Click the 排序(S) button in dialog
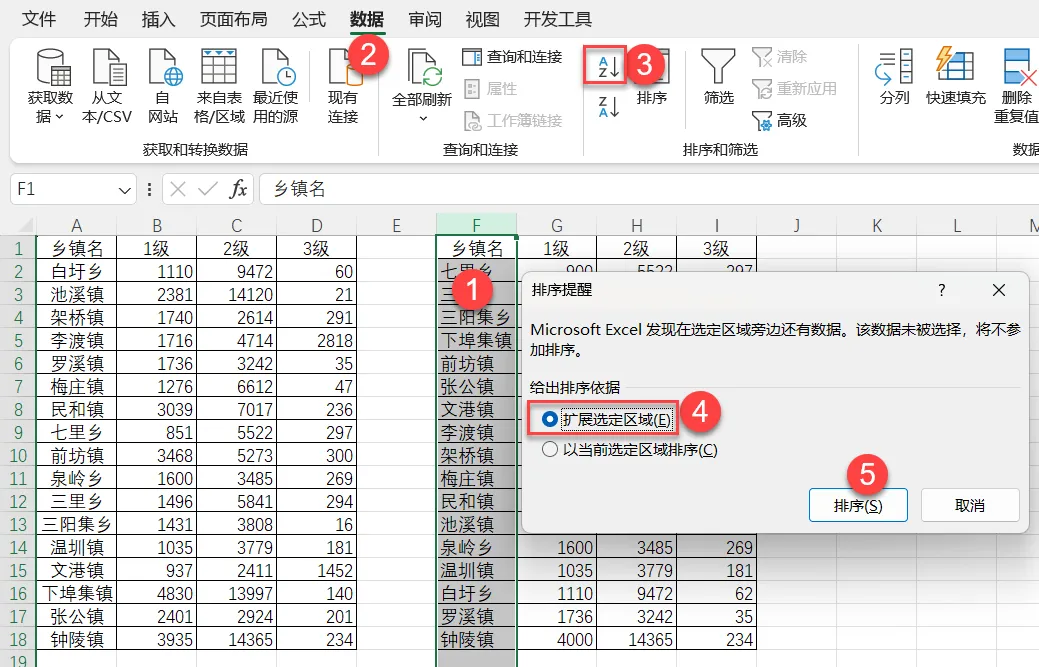Screen dimensions: 1039x667 (x=858, y=505)
